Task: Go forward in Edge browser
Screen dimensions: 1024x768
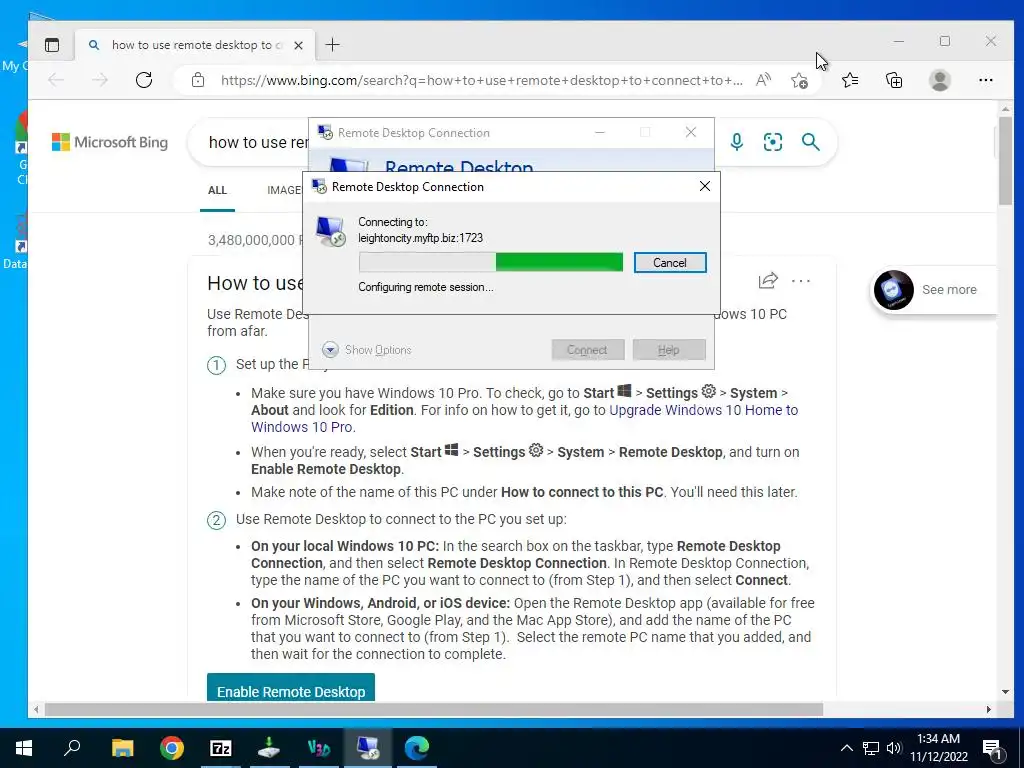Action: (99, 80)
